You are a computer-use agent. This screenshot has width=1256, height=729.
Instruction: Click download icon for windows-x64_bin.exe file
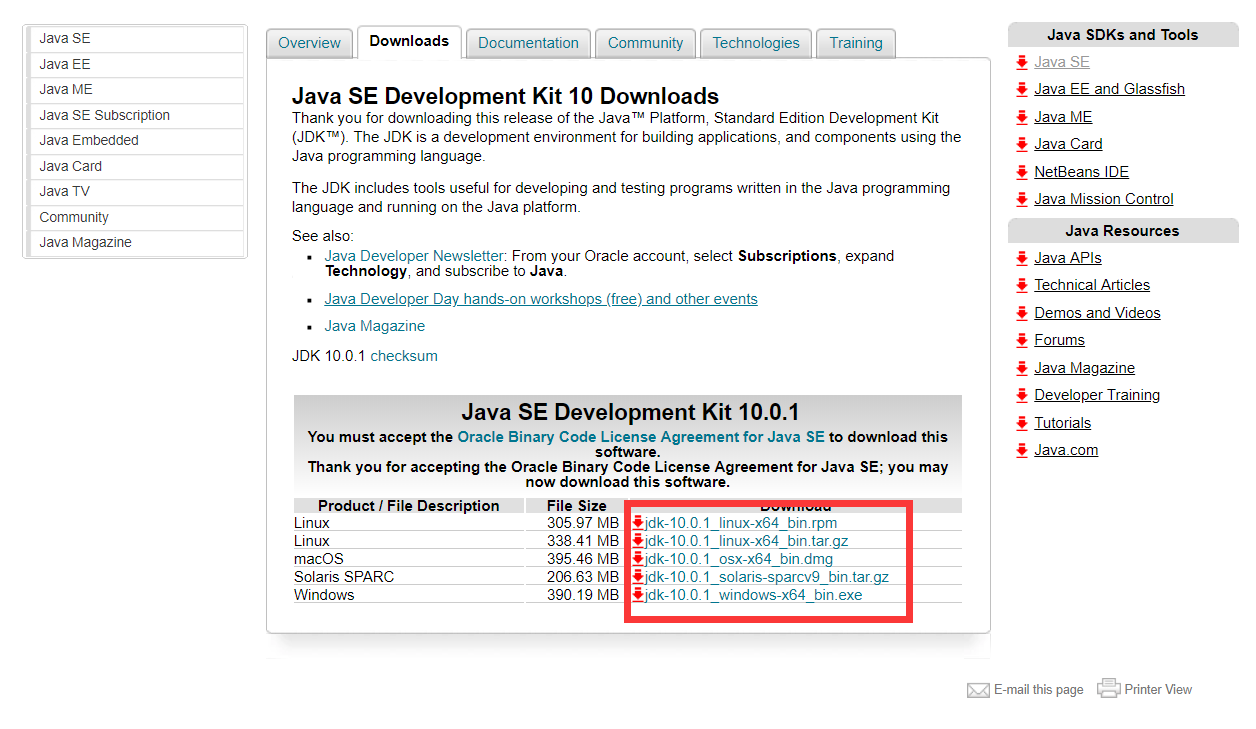coord(638,594)
